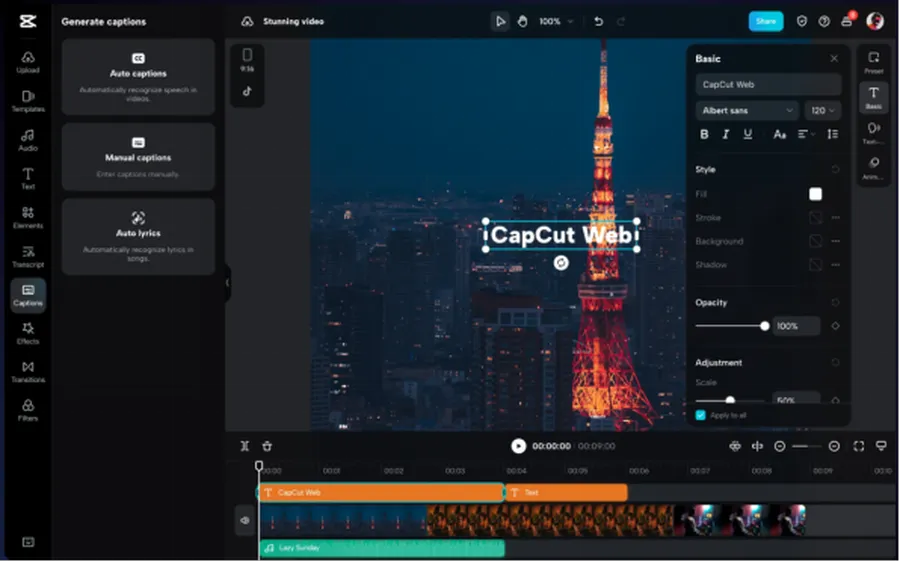Open the user profile avatar
Viewport: 900px width, 562px height.
tap(875, 21)
